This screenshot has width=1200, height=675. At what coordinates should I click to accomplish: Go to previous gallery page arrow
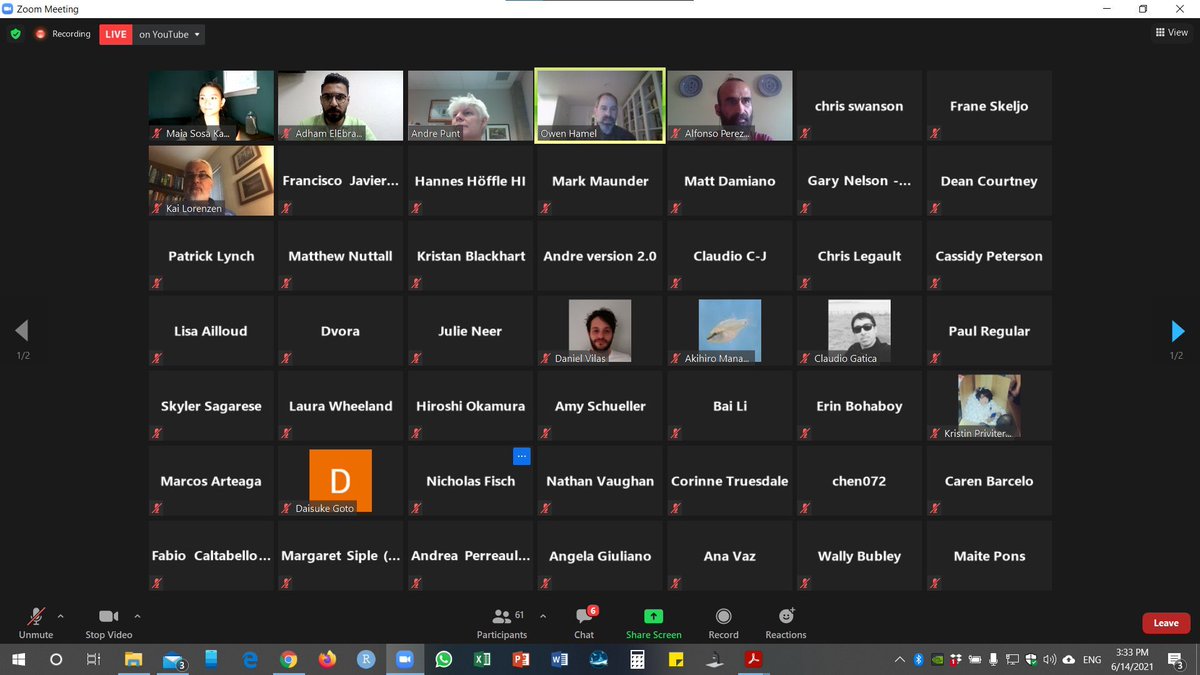[x=22, y=331]
